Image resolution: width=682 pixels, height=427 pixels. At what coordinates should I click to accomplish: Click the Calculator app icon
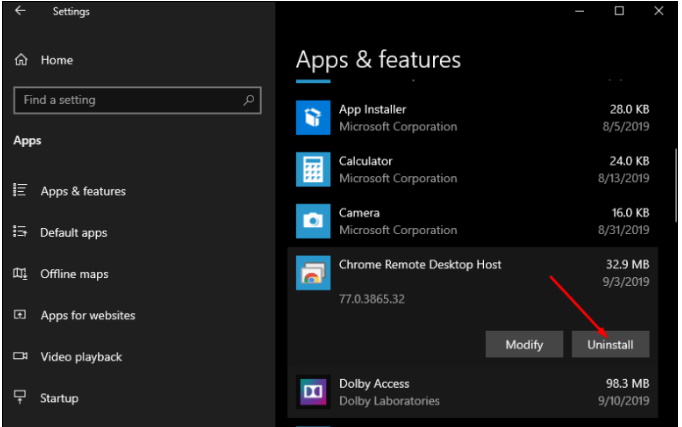pyautogui.click(x=313, y=169)
